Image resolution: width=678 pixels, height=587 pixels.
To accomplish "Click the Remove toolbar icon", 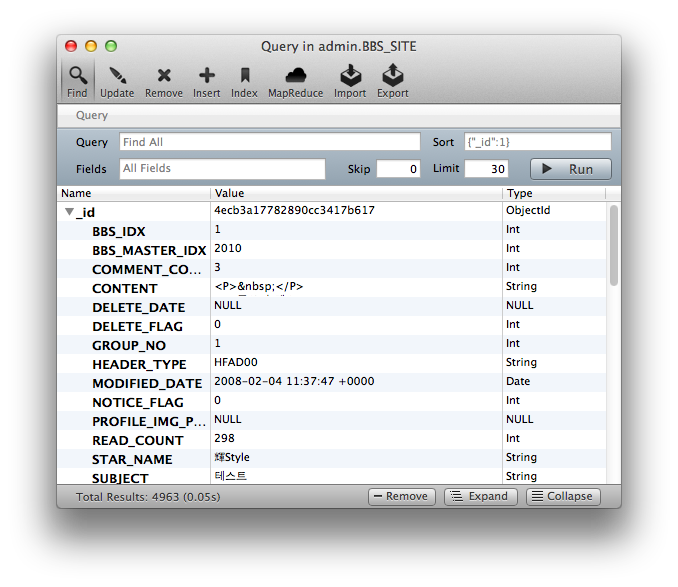I will pyautogui.click(x=164, y=82).
